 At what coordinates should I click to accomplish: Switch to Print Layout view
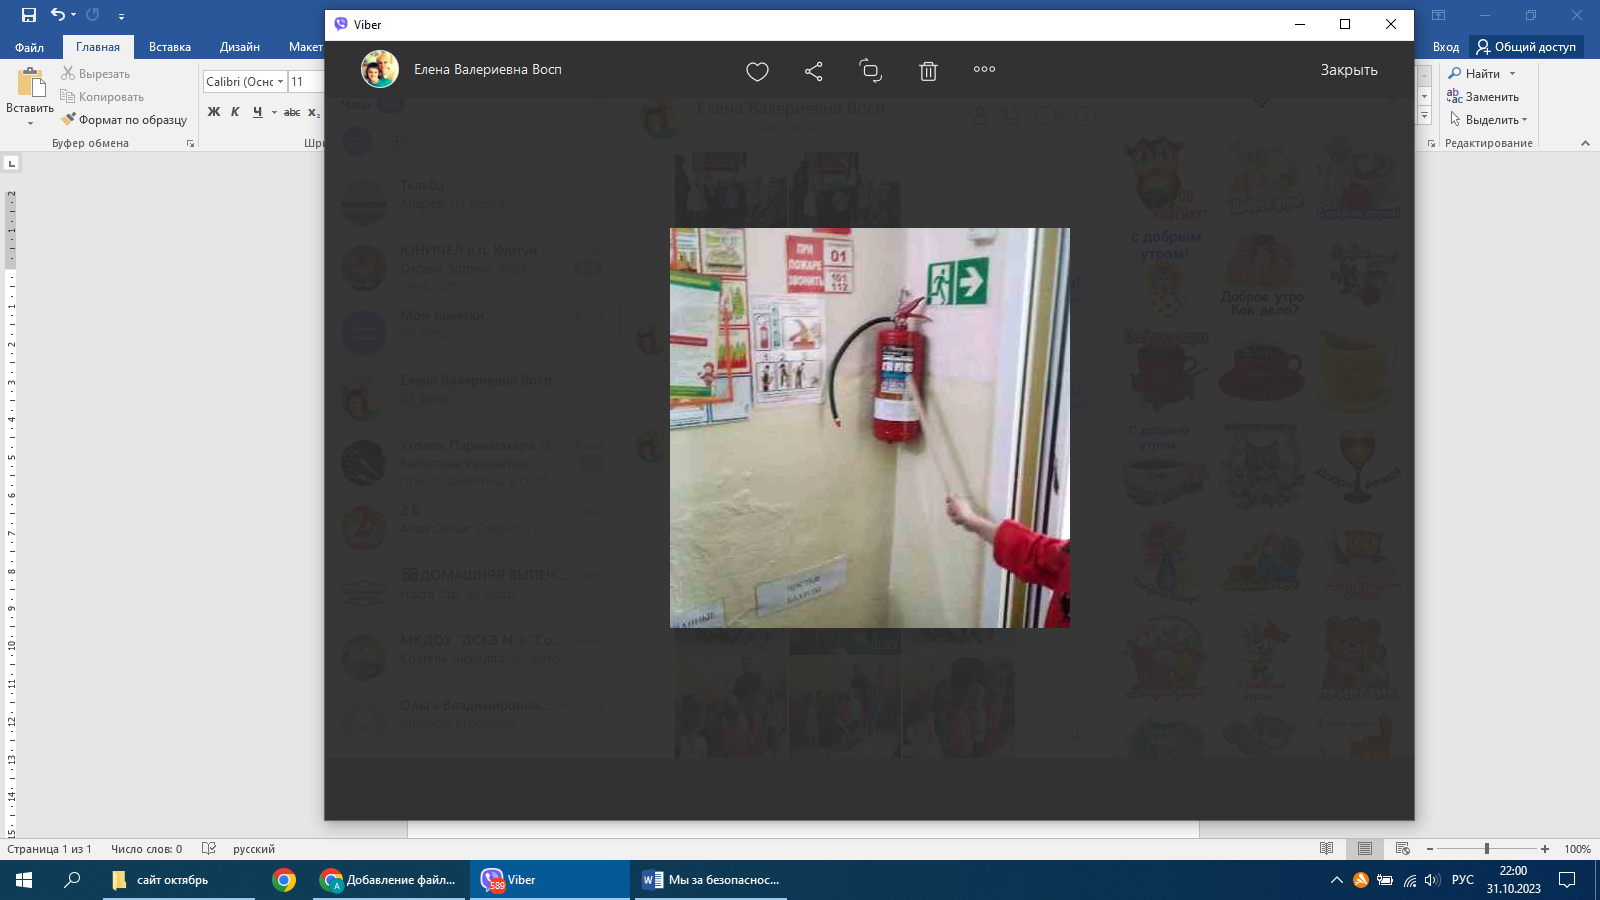pyautogui.click(x=1365, y=849)
